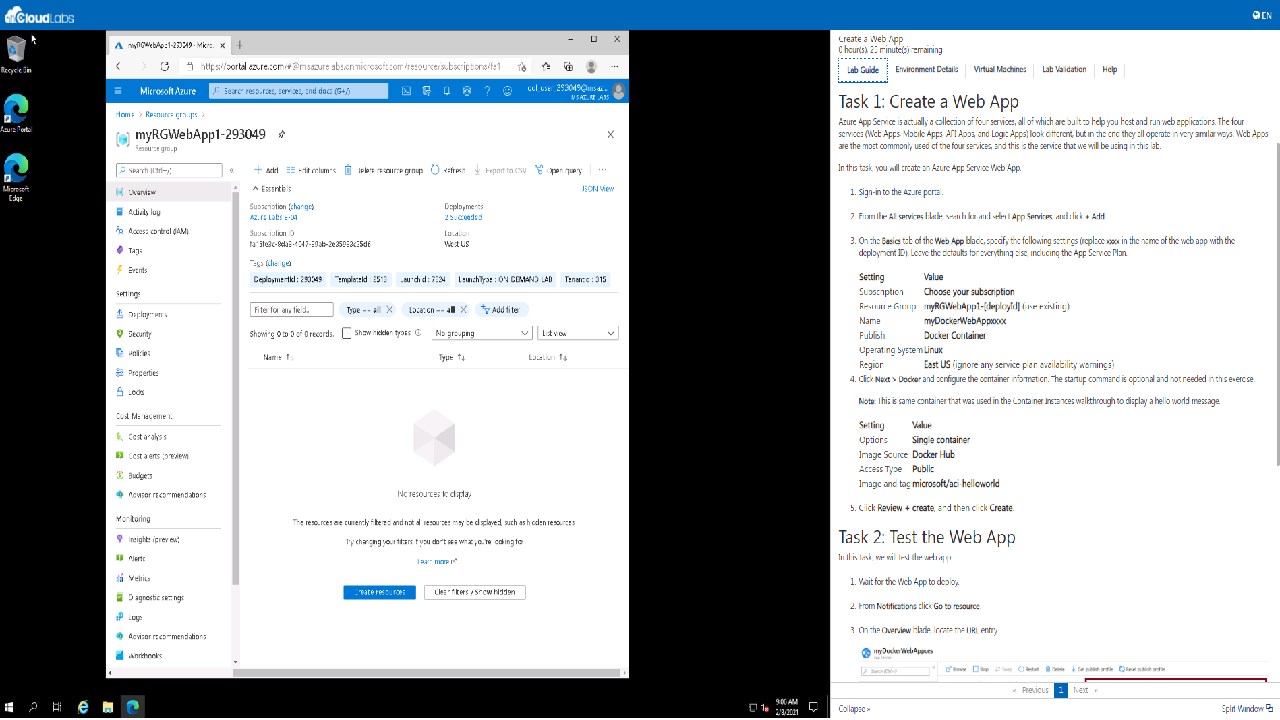
Task: Remove the Type equals all filter
Action: 389,310
